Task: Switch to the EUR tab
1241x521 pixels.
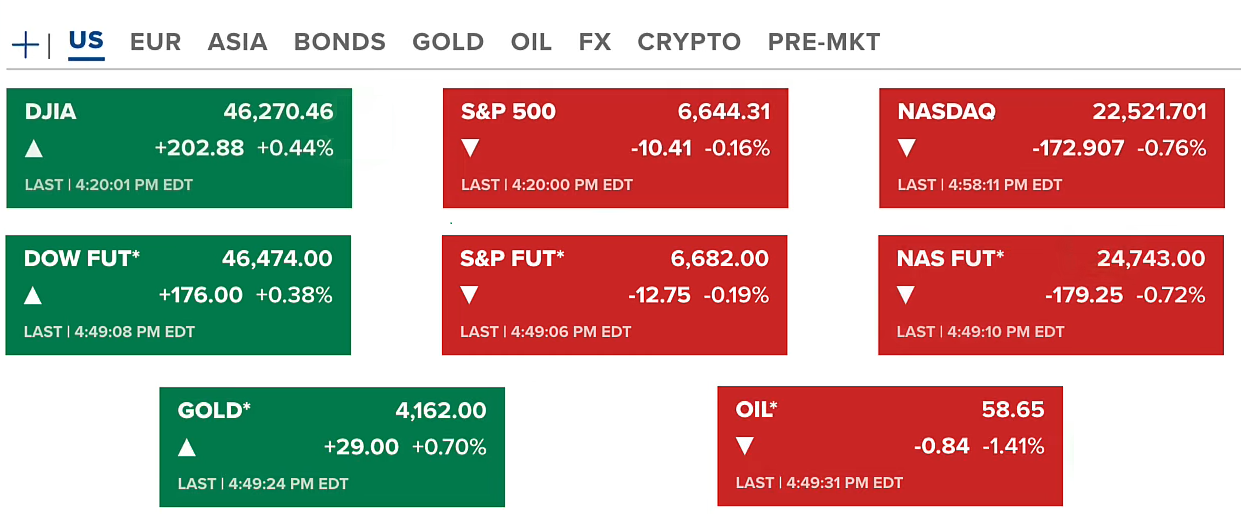Action: click(x=155, y=42)
